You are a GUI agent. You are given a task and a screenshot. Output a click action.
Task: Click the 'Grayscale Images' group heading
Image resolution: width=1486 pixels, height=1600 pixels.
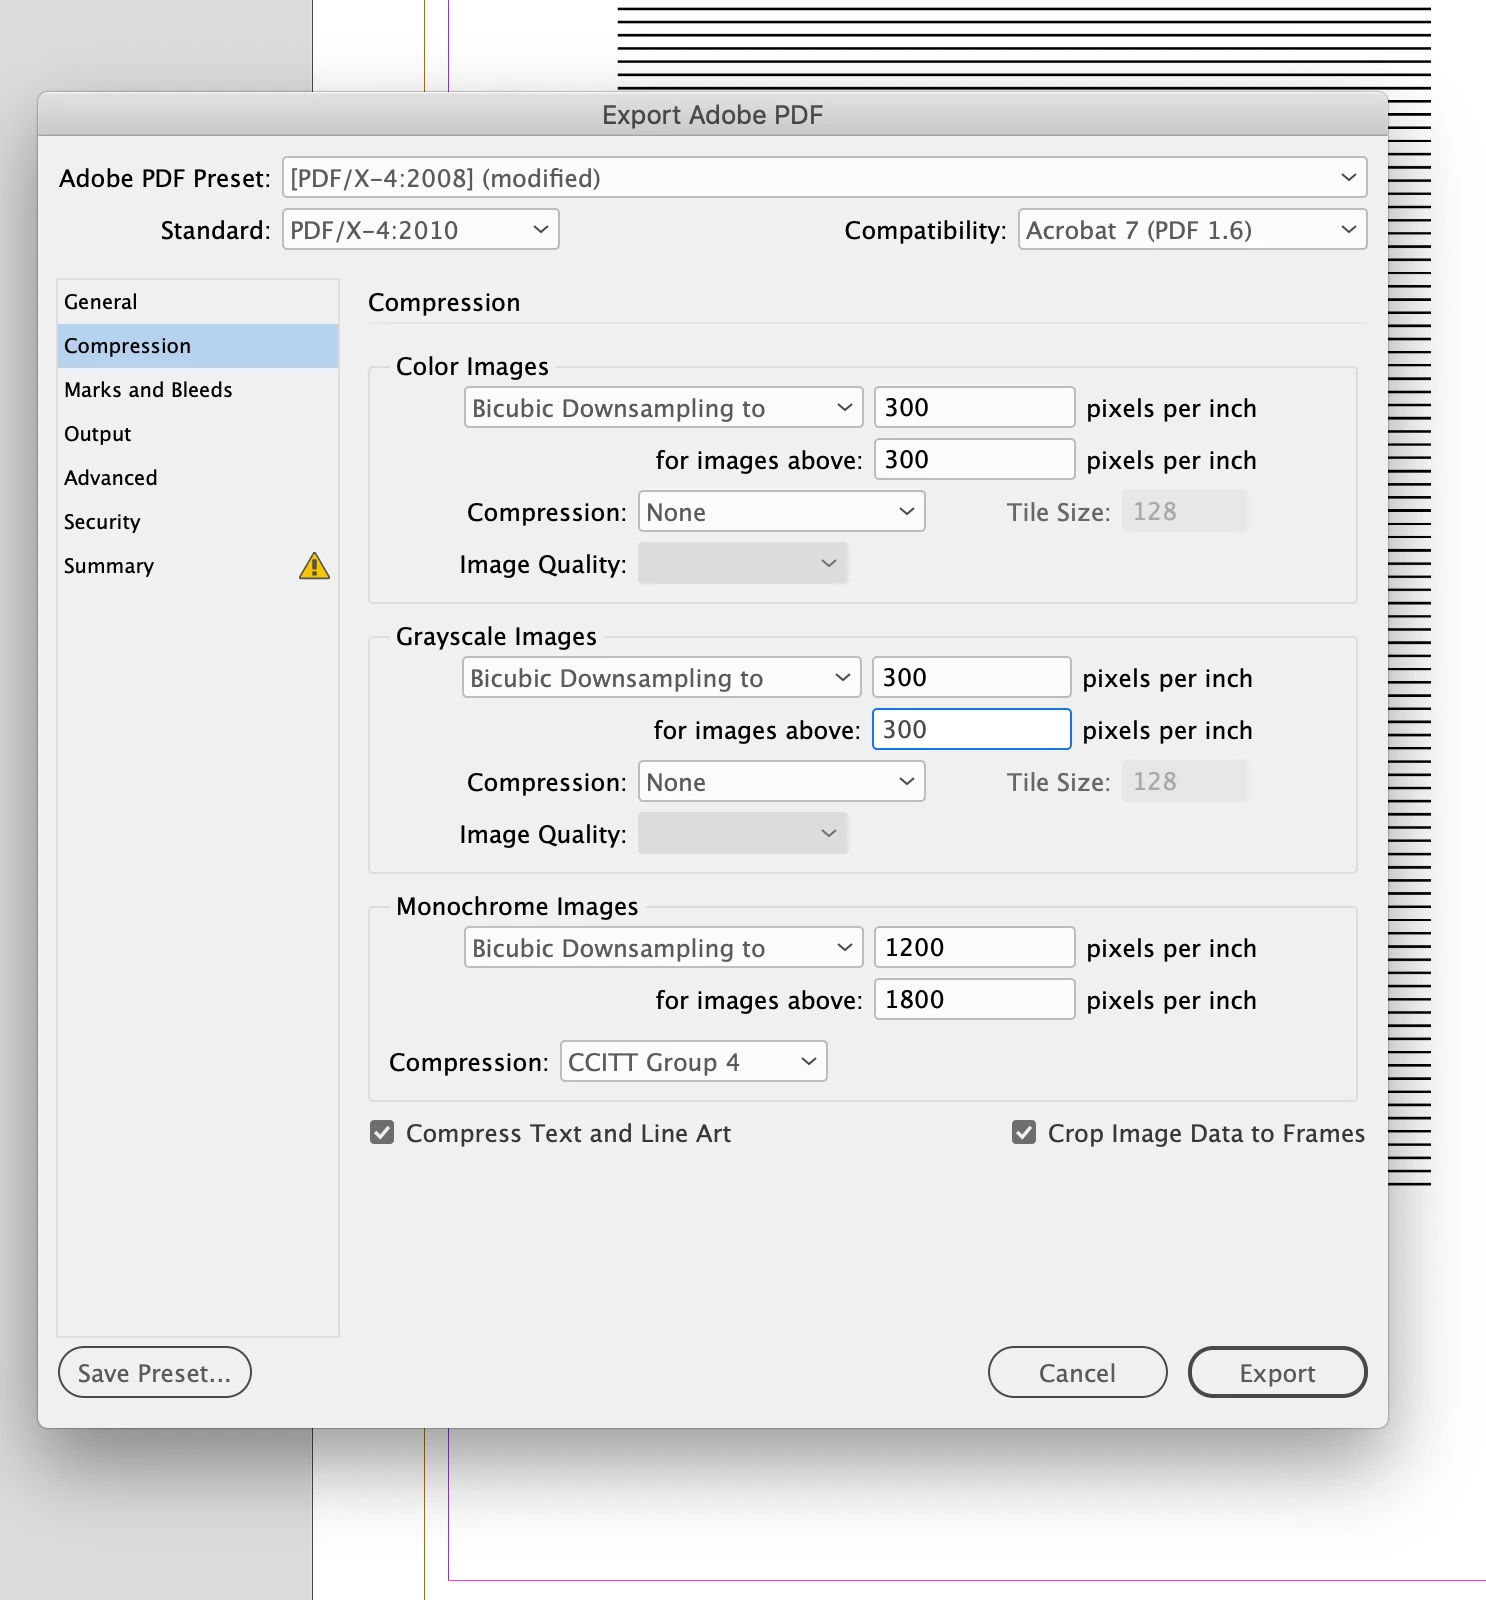496,637
